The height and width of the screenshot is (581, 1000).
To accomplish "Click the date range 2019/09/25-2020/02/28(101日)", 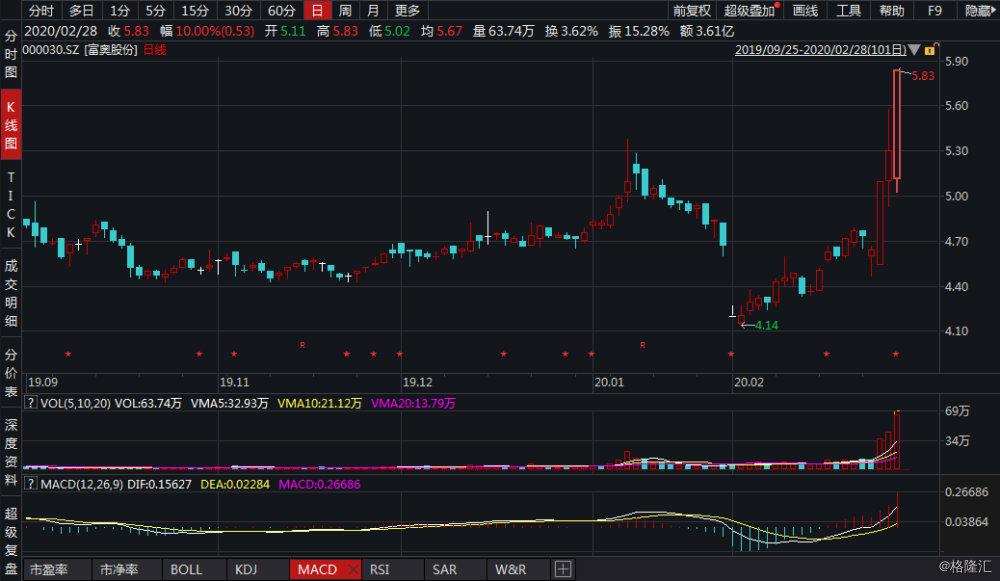I will point(821,50).
